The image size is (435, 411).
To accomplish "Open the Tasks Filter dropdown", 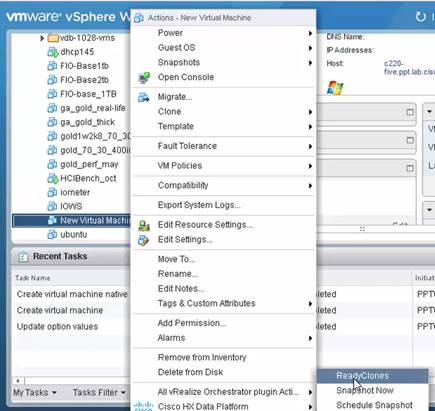I will tap(99, 393).
